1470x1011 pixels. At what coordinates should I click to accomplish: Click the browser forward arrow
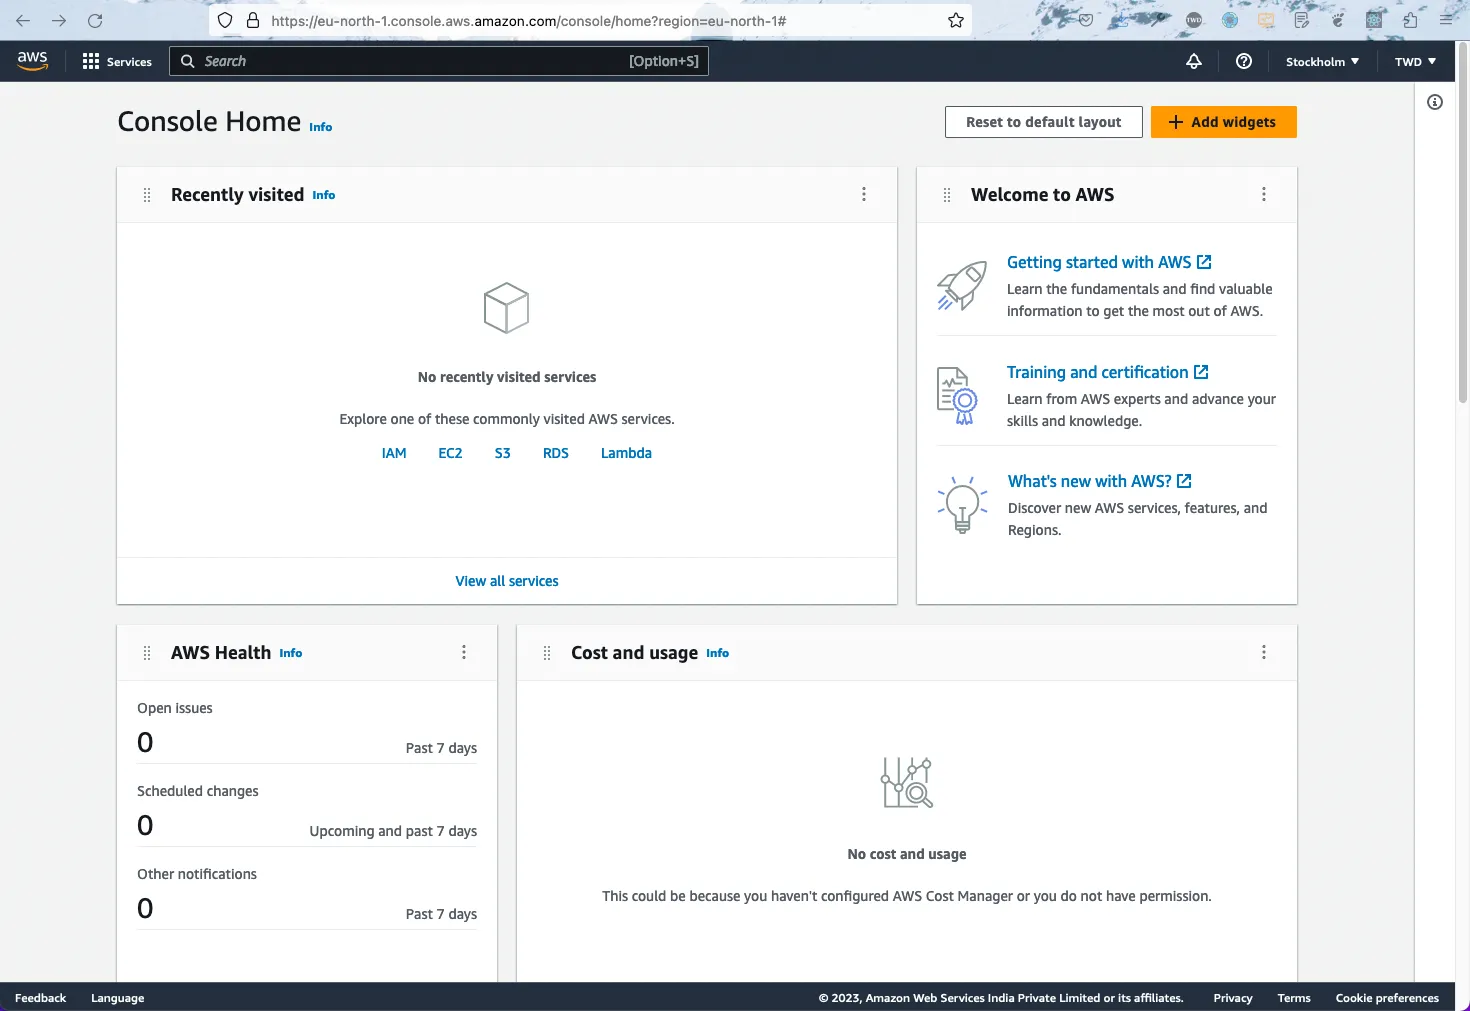[59, 20]
